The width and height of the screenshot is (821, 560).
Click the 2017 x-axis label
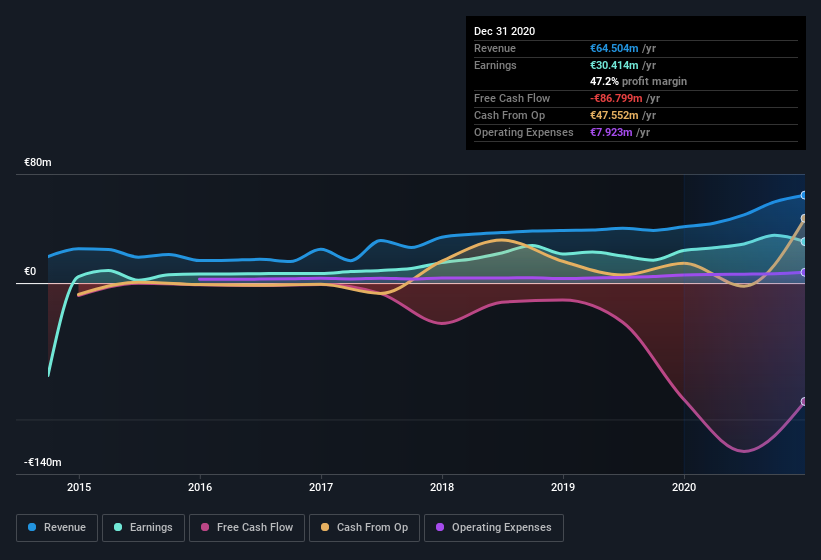coord(321,487)
